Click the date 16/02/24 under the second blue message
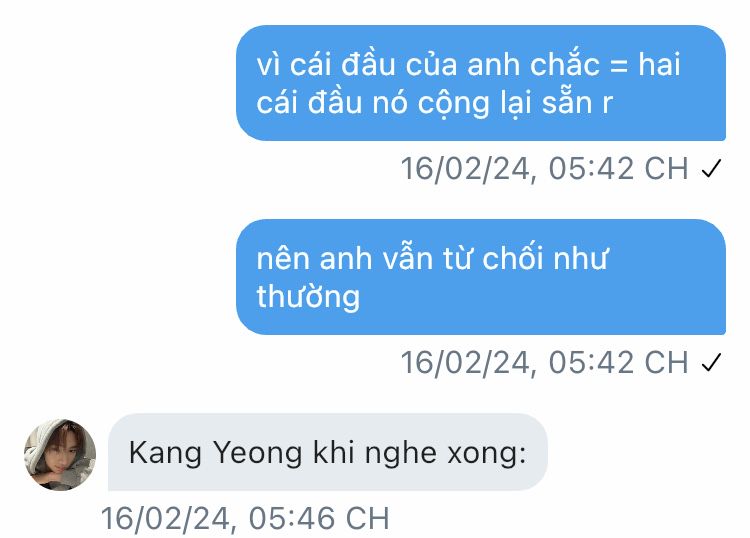Image resolution: width=750 pixels, height=538 pixels. 465,362
